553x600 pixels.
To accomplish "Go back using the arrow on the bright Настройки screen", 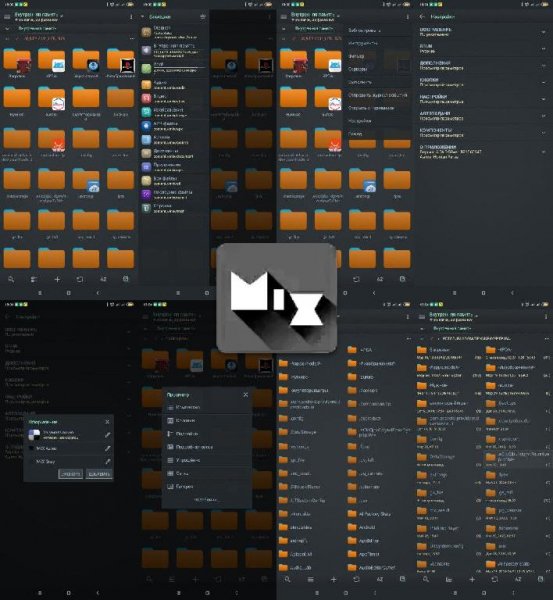I will 422,16.
